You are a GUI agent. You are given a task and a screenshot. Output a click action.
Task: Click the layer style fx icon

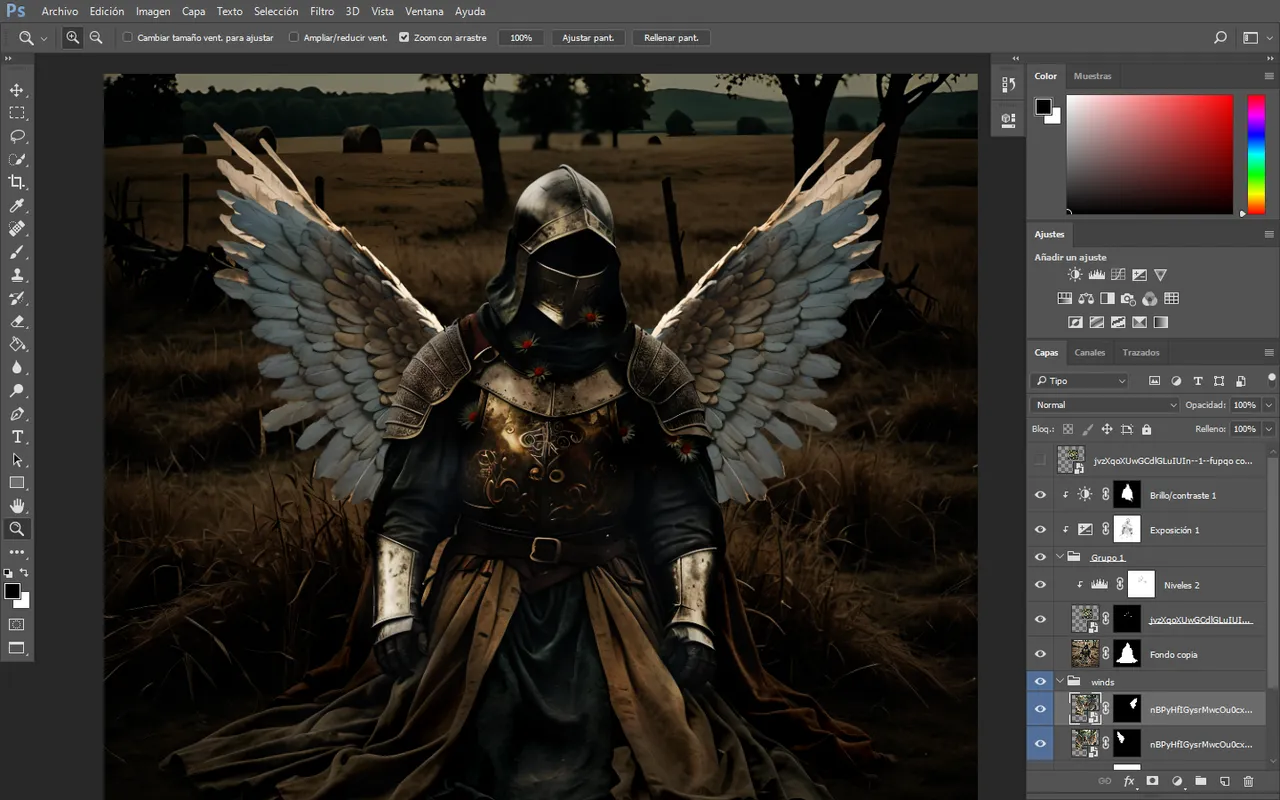click(1129, 781)
